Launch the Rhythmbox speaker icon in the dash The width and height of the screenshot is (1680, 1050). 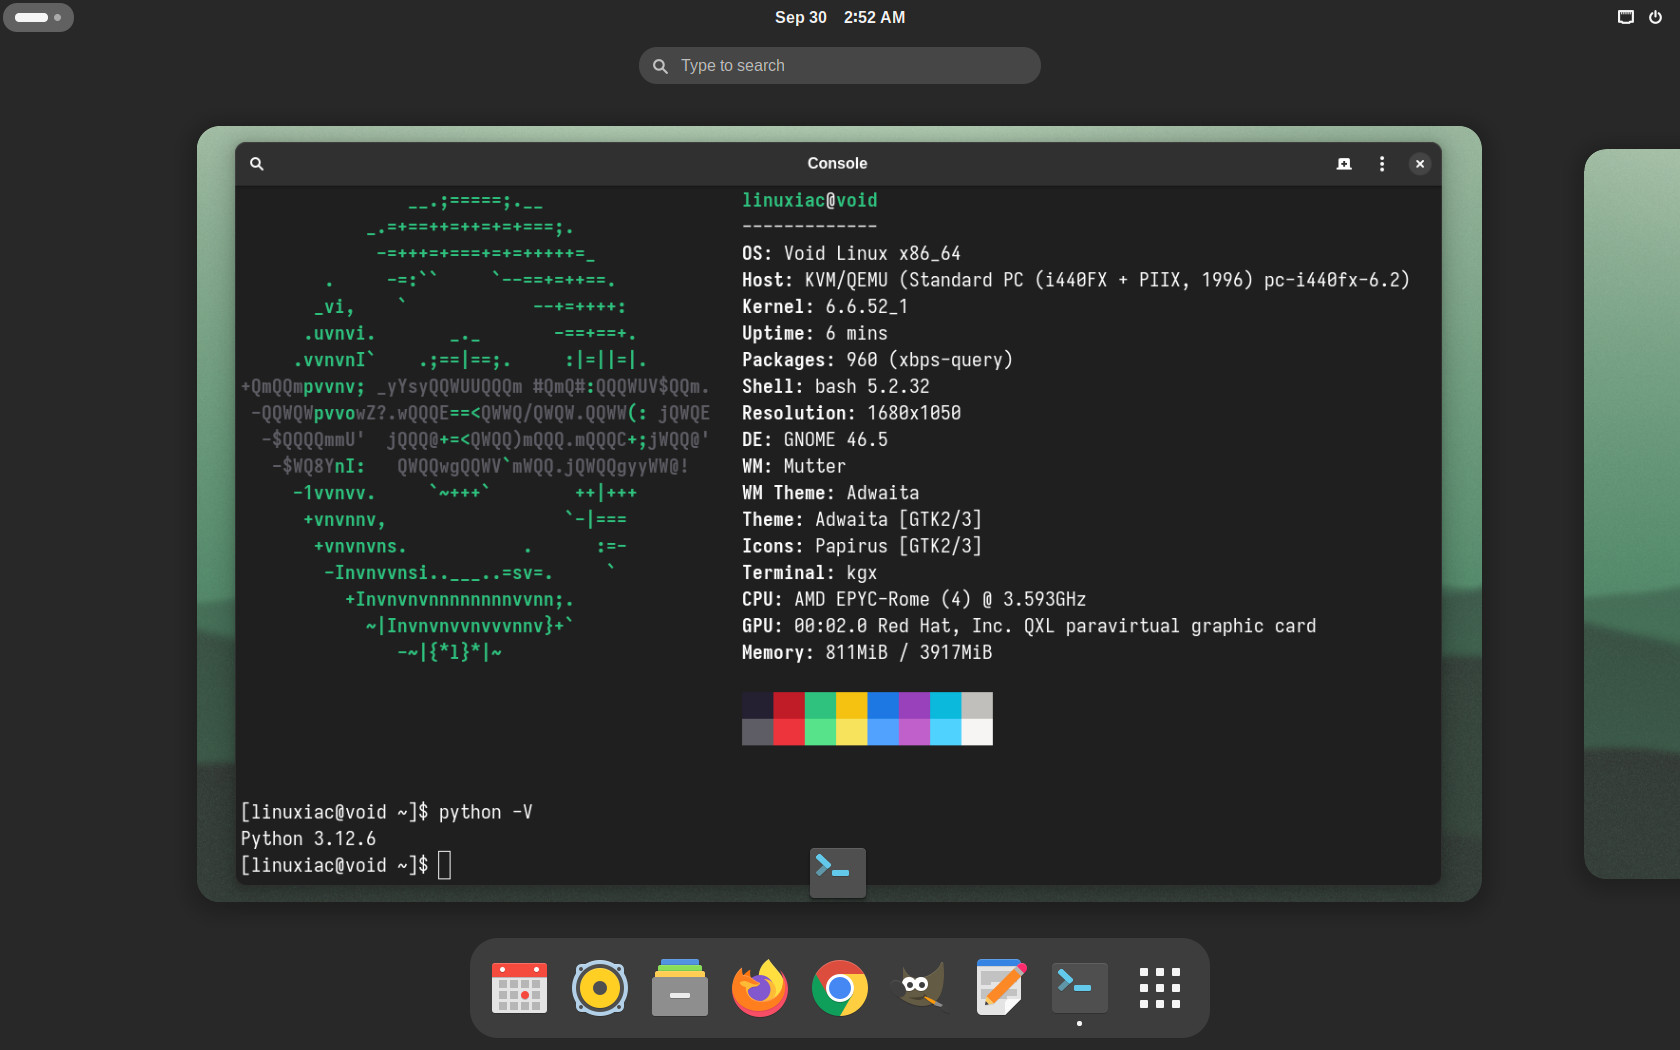pyautogui.click(x=600, y=988)
